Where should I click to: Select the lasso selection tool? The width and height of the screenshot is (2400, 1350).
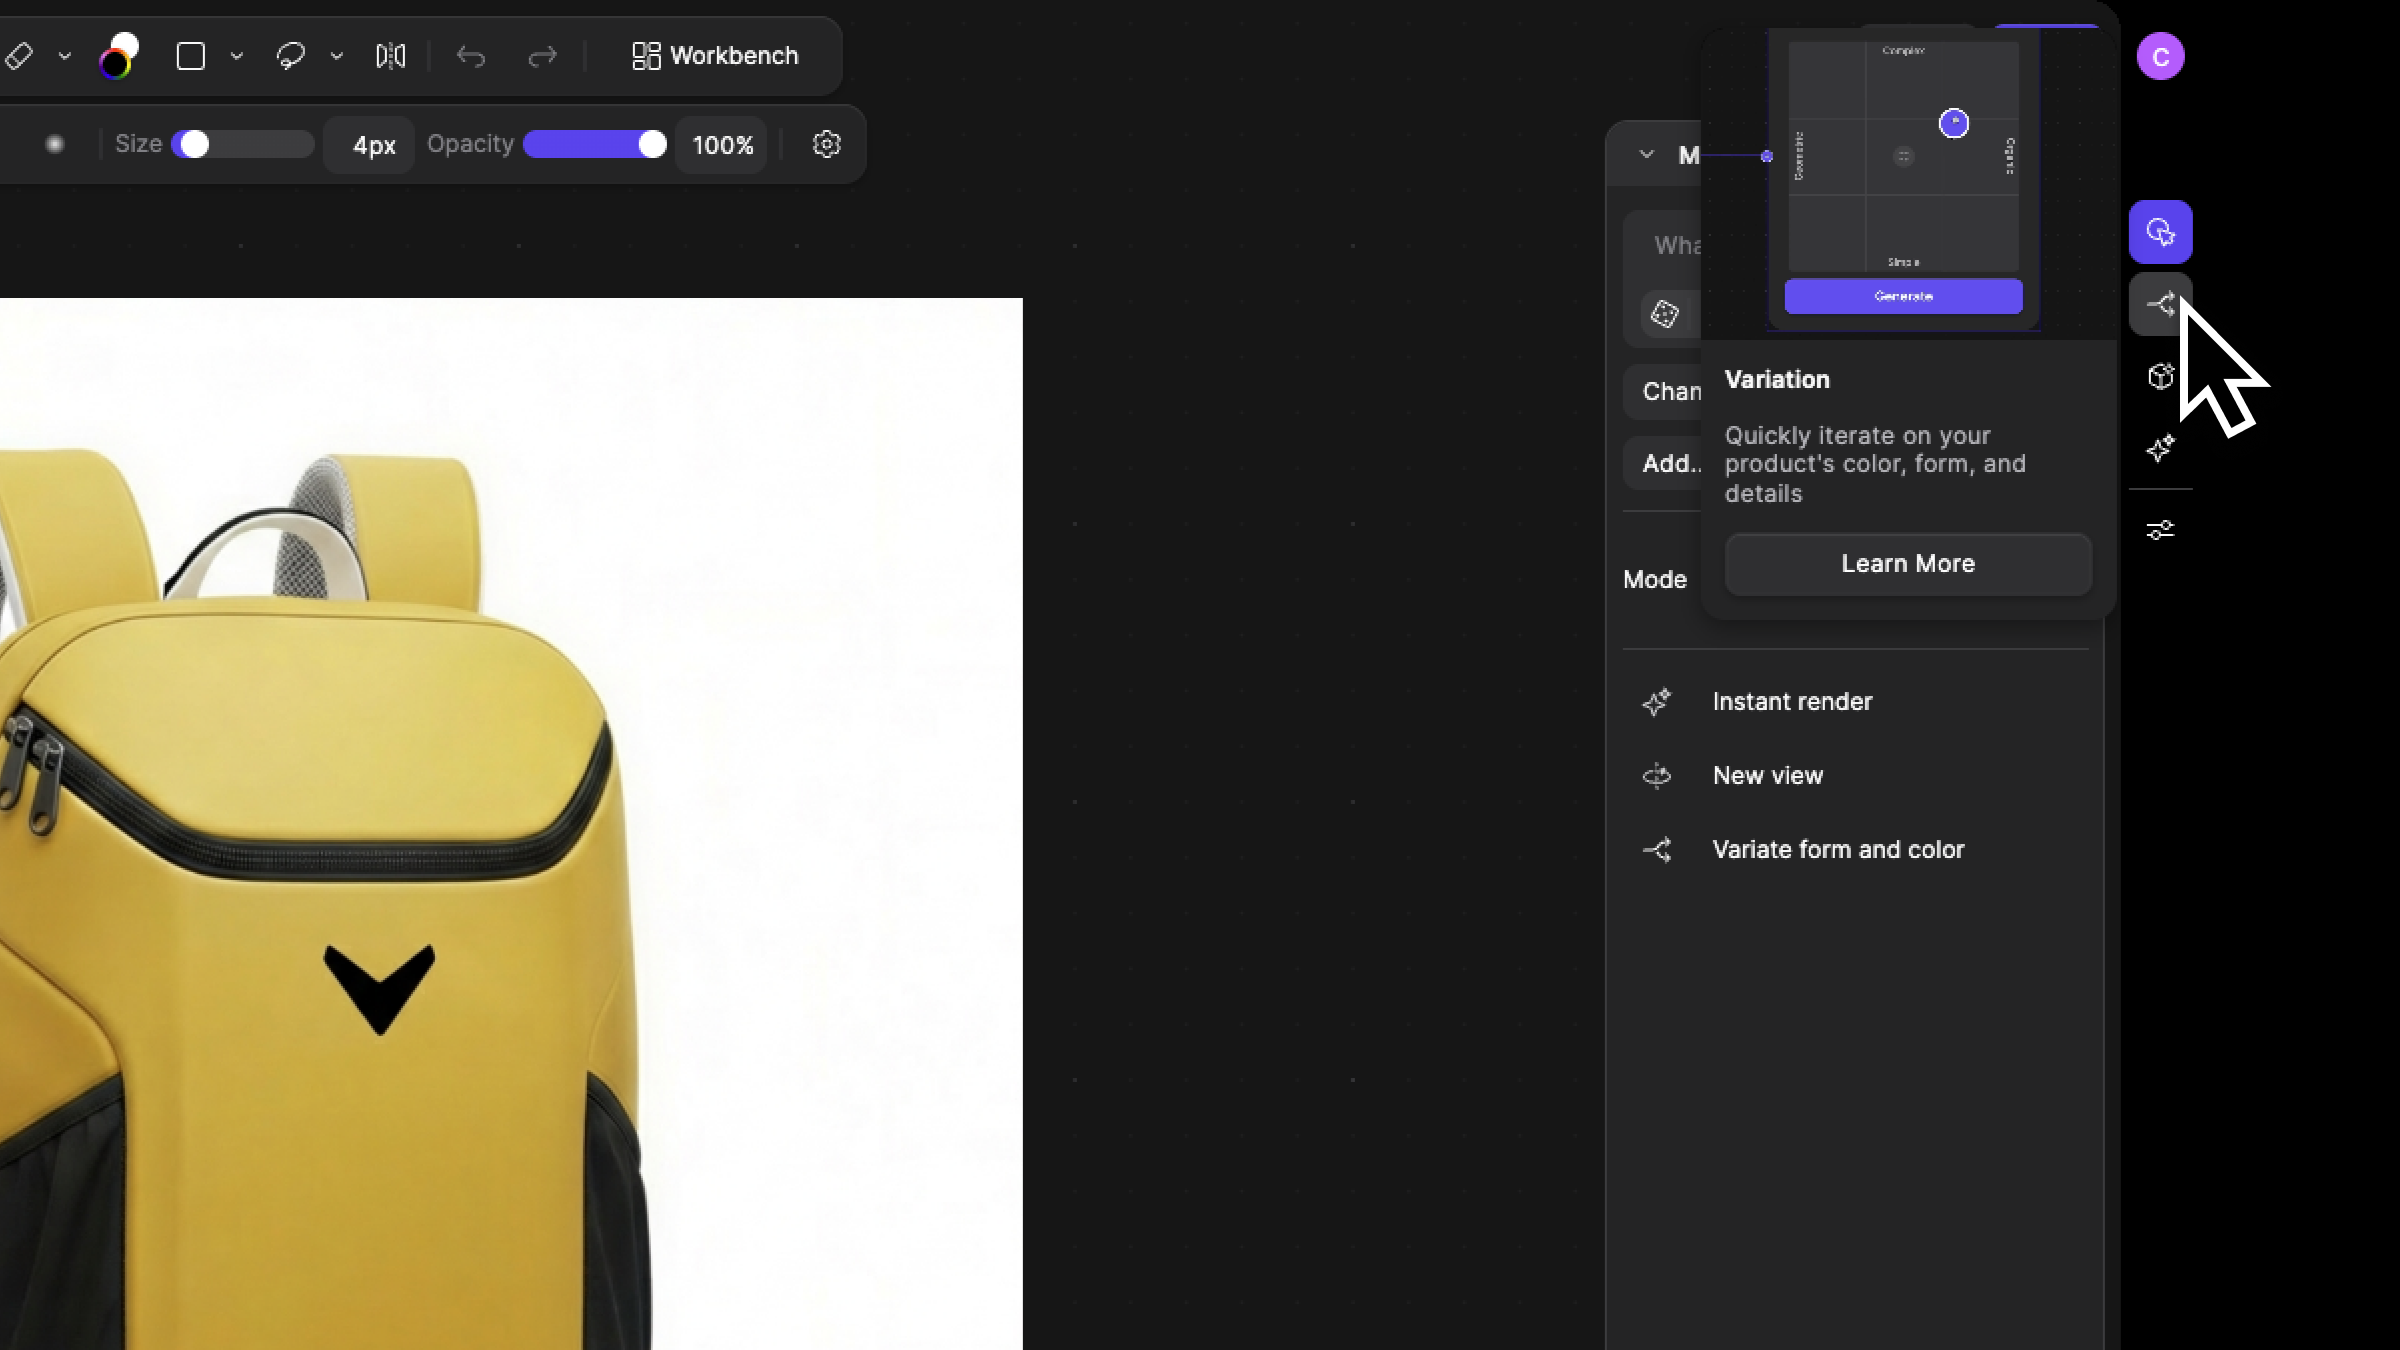pyautogui.click(x=291, y=56)
